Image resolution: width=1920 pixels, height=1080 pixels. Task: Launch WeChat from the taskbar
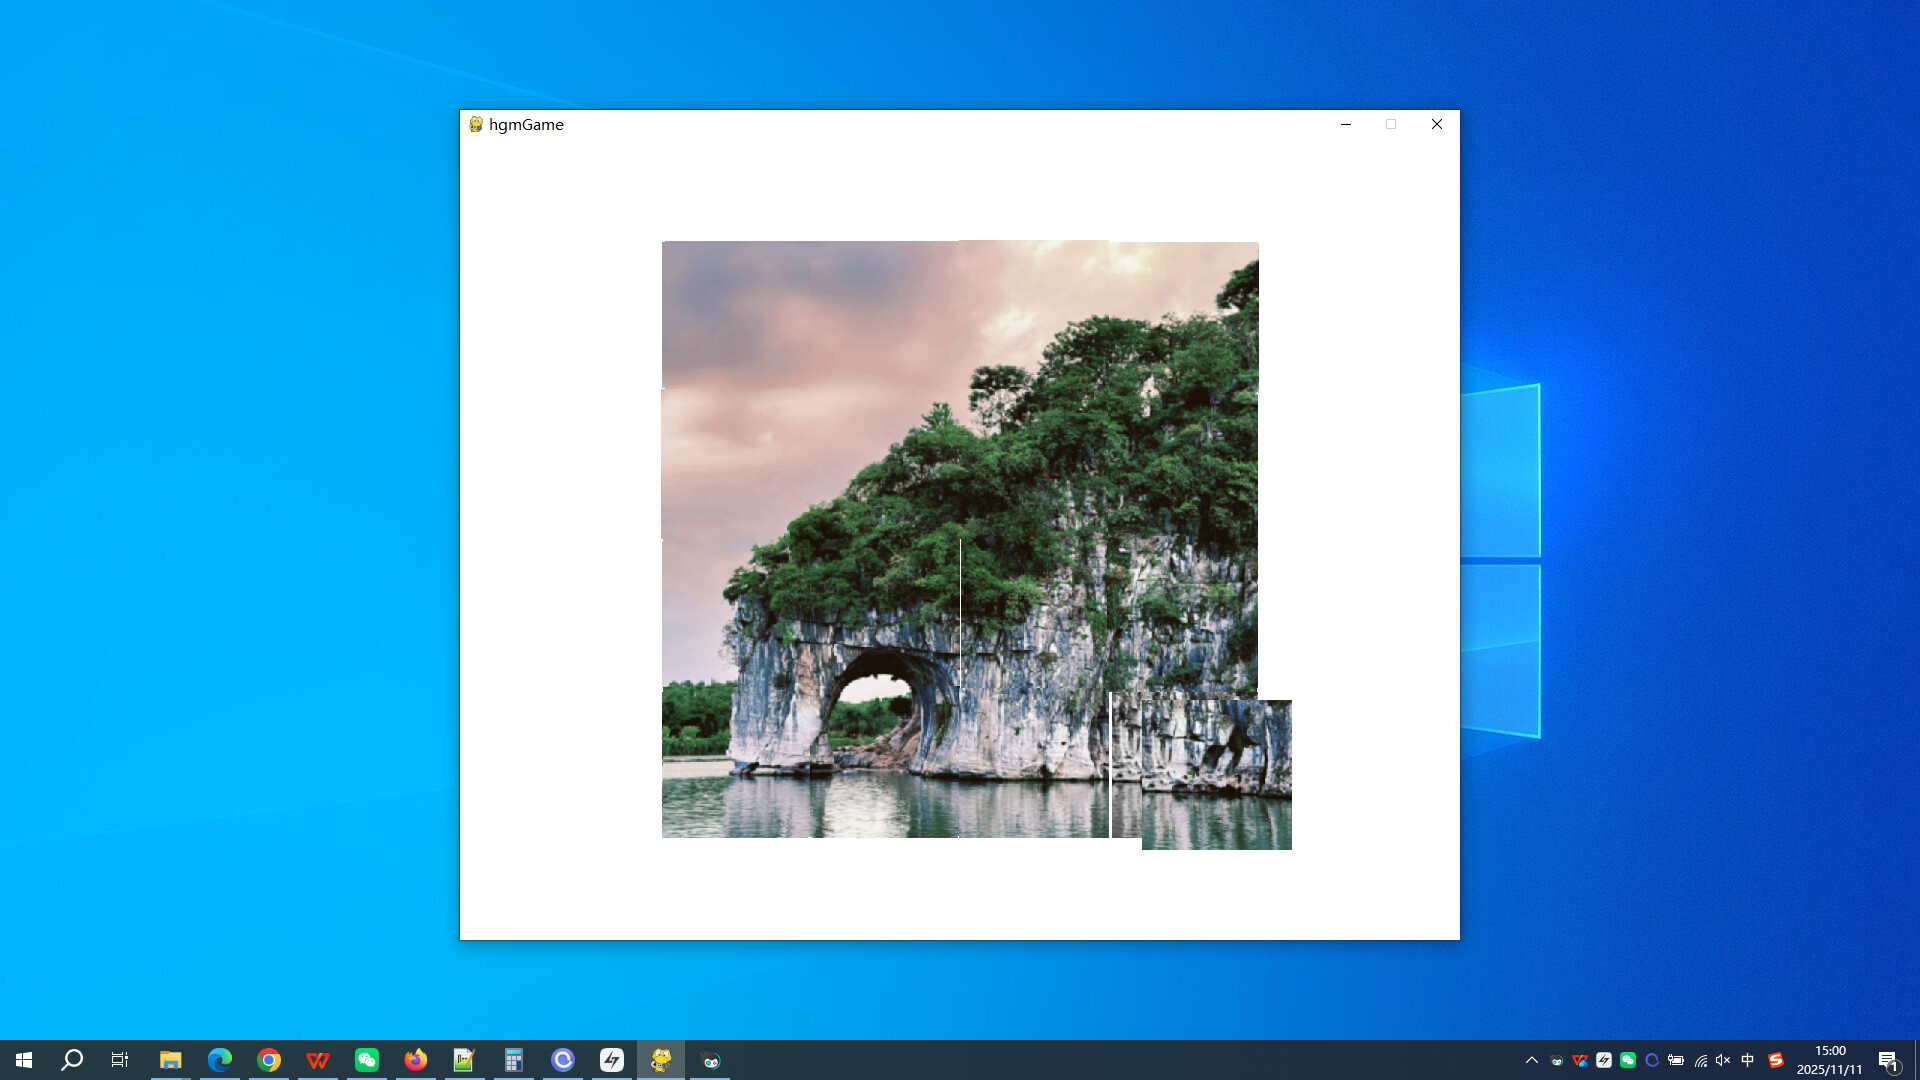tap(367, 1061)
